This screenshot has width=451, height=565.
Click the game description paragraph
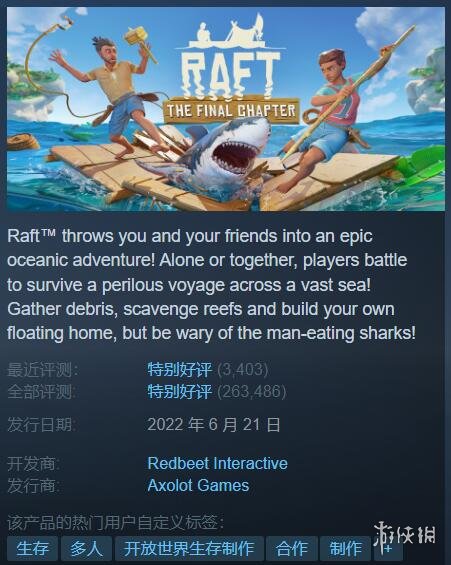click(211, 285)
